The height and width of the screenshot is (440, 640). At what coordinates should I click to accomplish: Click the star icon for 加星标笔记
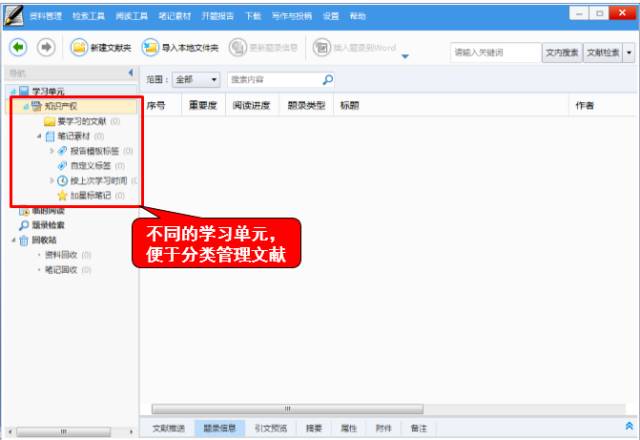point(62,196)
